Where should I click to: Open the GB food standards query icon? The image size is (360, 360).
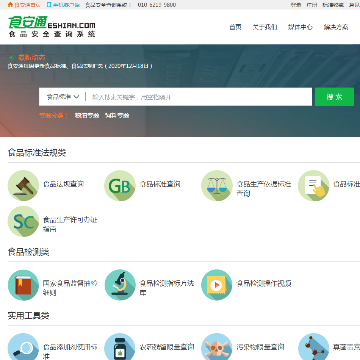[x=120, y=185]
